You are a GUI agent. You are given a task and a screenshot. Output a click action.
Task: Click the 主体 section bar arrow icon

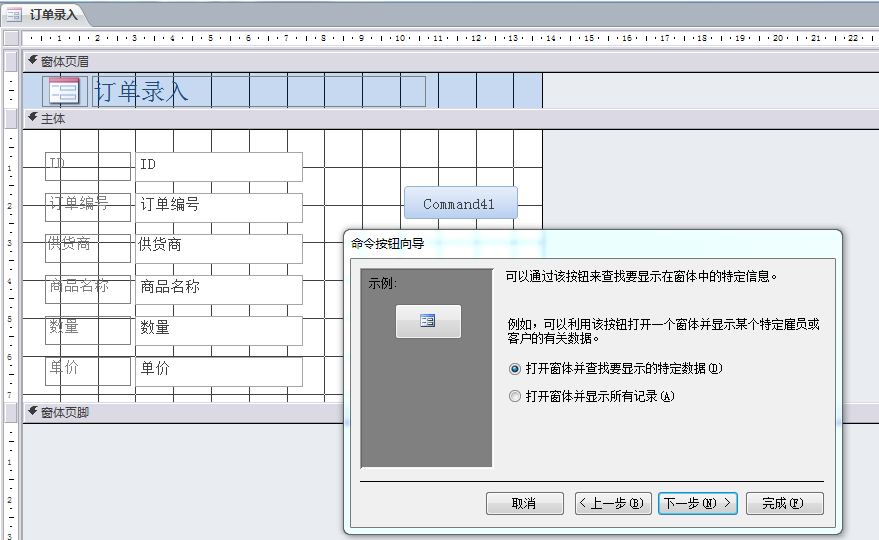point(32,119)
